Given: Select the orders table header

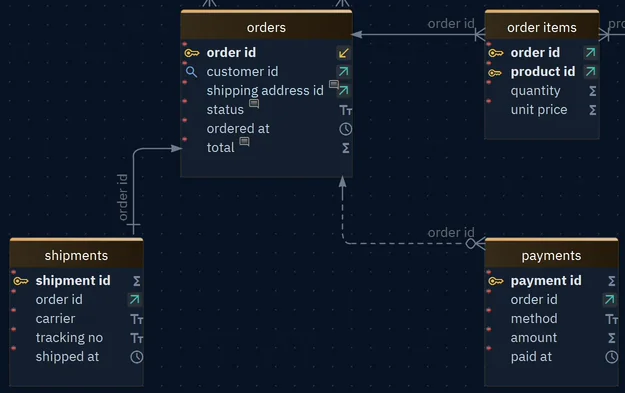Looking at the screenshot, I should (x=266, y=27).
